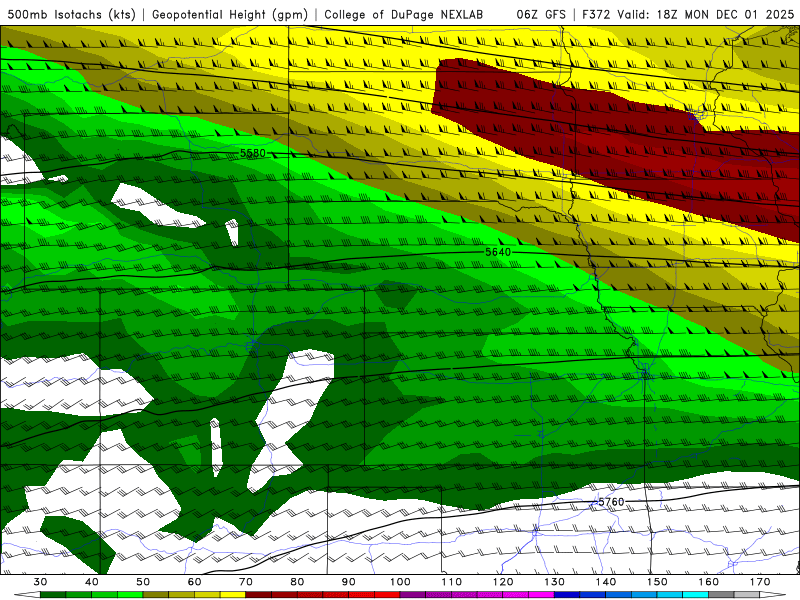
Task: Select the light gray swatch in the color bar
Action: tap(747, 595)
